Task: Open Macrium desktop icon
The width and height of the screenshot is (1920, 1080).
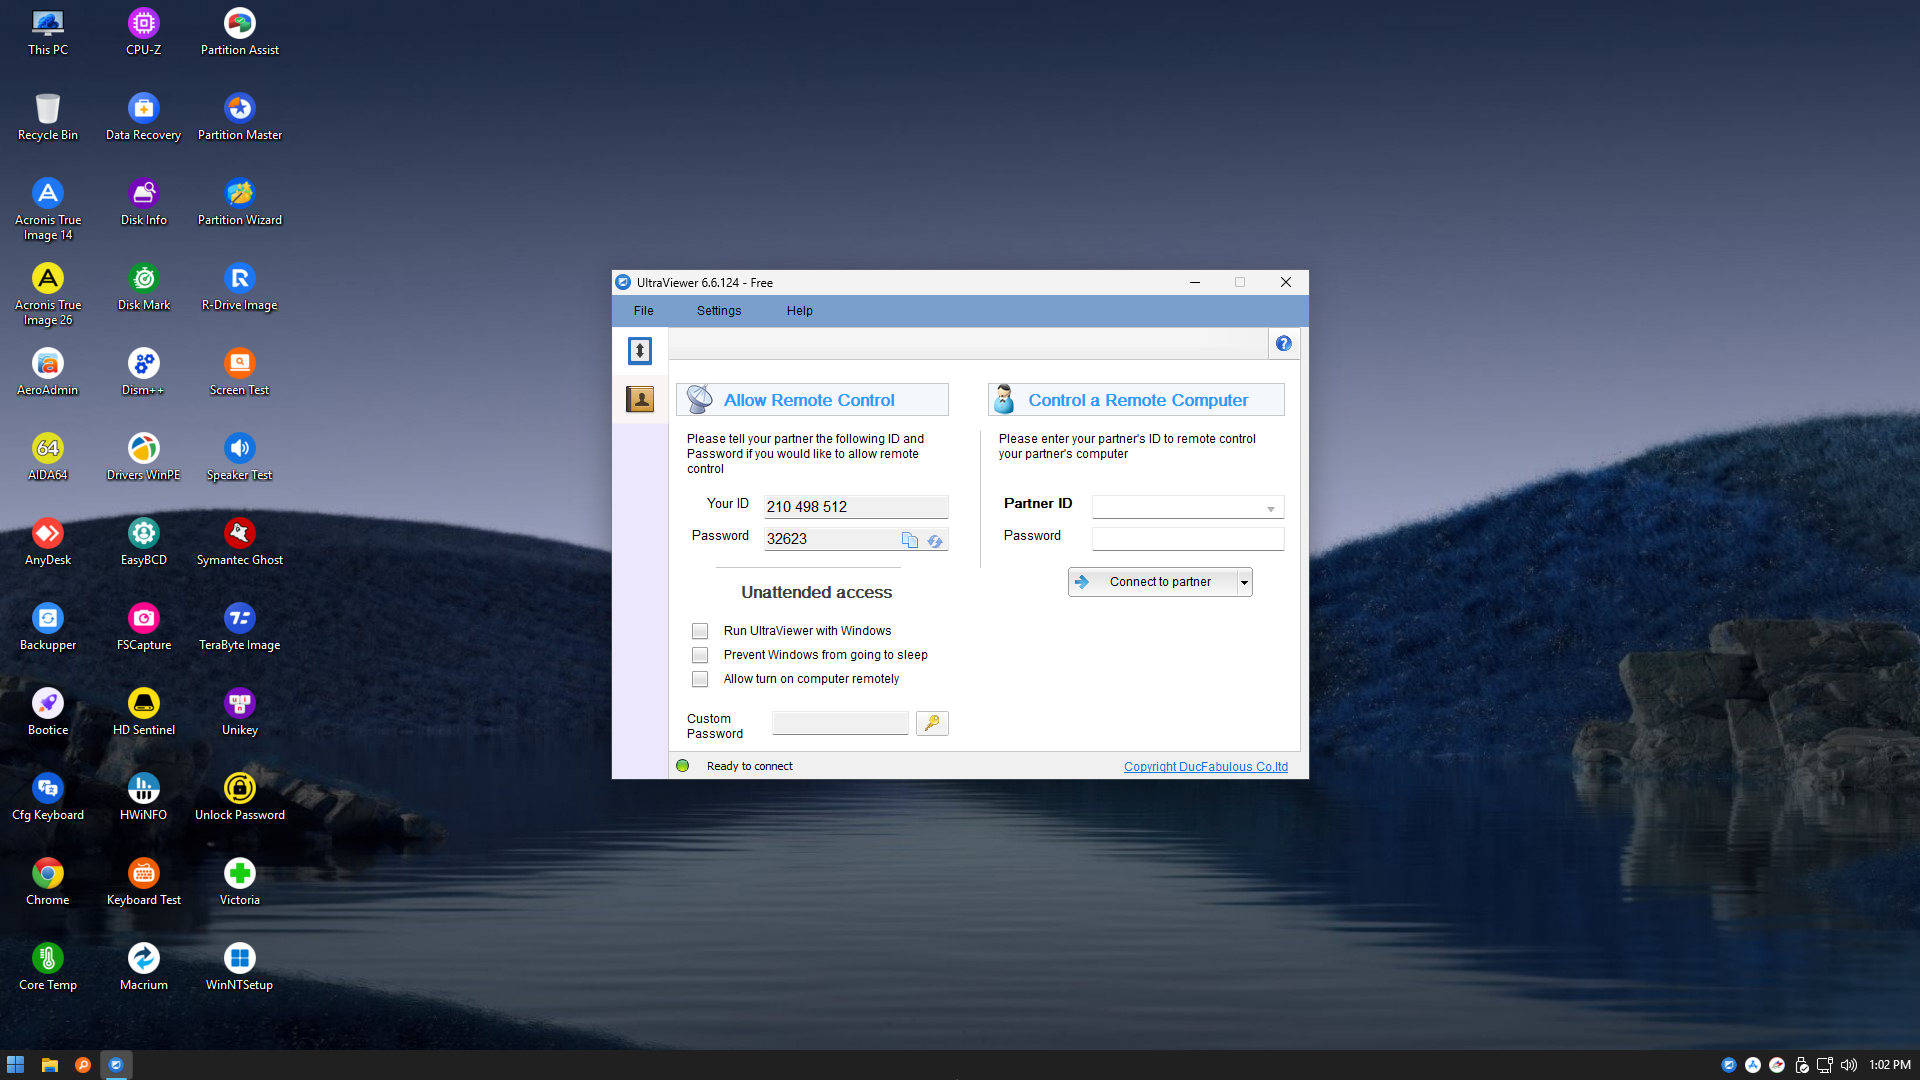Action: [144, 967]
